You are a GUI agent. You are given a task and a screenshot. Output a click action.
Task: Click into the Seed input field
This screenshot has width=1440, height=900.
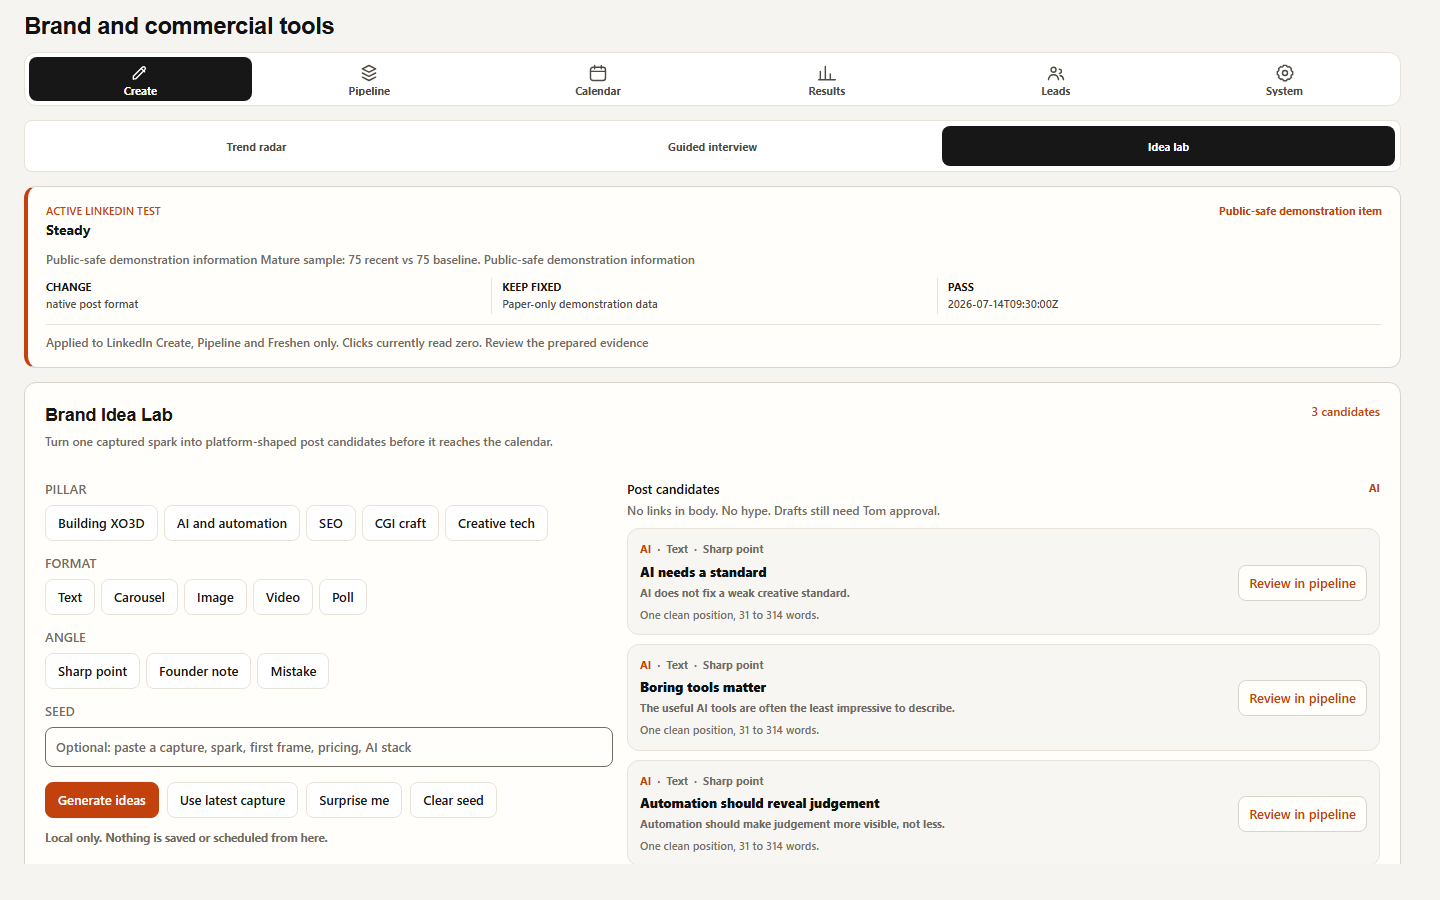pyautogui.click(x=329, y=747)
